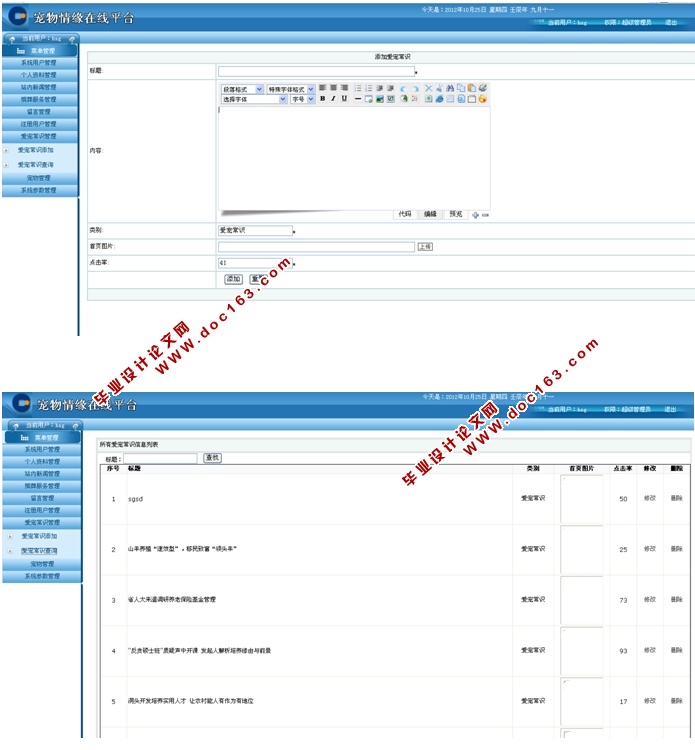Viewport: 695px width, 750px height.
Task: Insert a horizontal line in the editor
Action: click(x=358, y=99)
